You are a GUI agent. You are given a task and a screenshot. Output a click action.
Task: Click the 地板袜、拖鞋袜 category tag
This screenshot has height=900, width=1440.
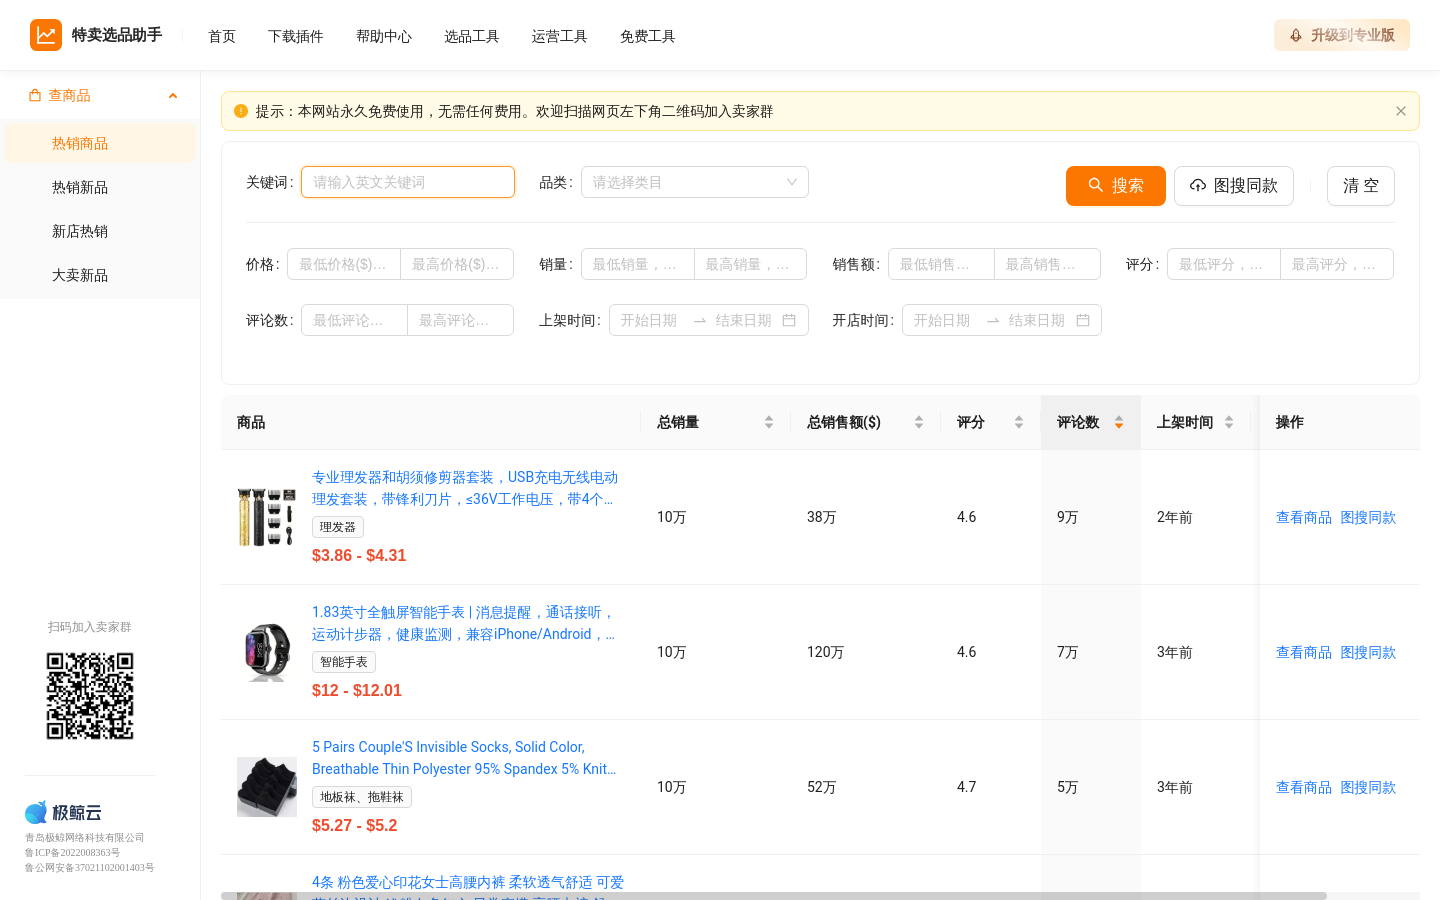click(x=362, y=797)
